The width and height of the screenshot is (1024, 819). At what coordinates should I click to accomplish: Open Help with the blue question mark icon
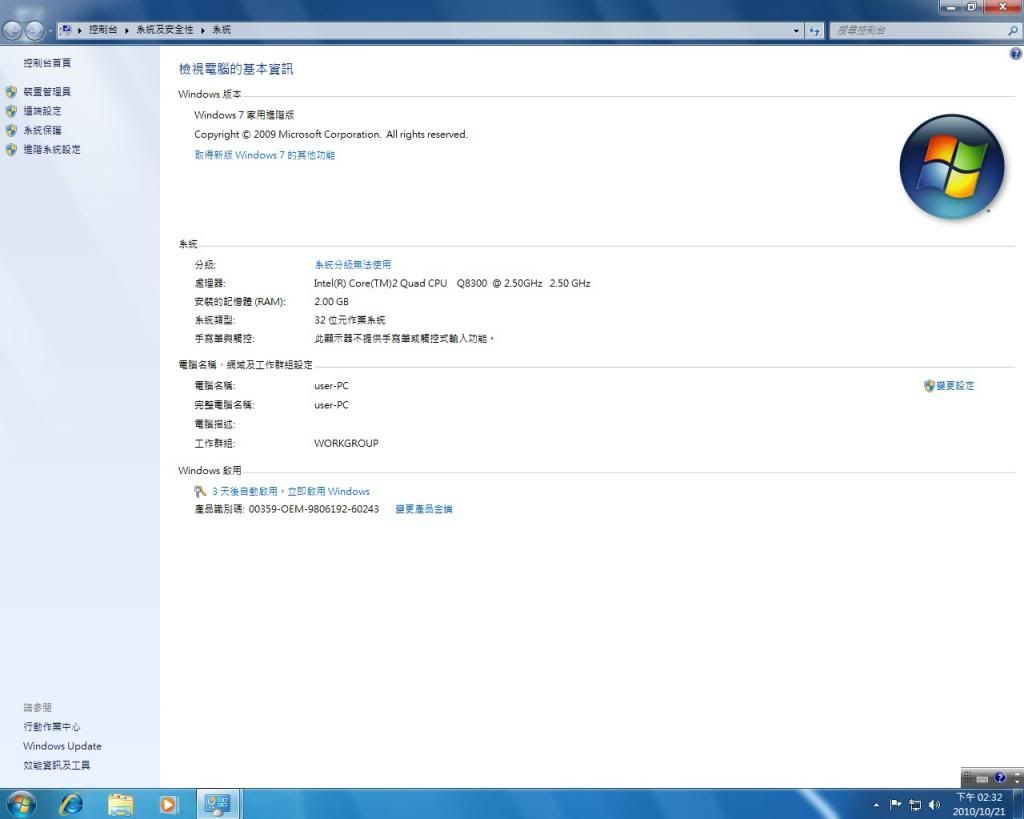tap(1016, 54)
